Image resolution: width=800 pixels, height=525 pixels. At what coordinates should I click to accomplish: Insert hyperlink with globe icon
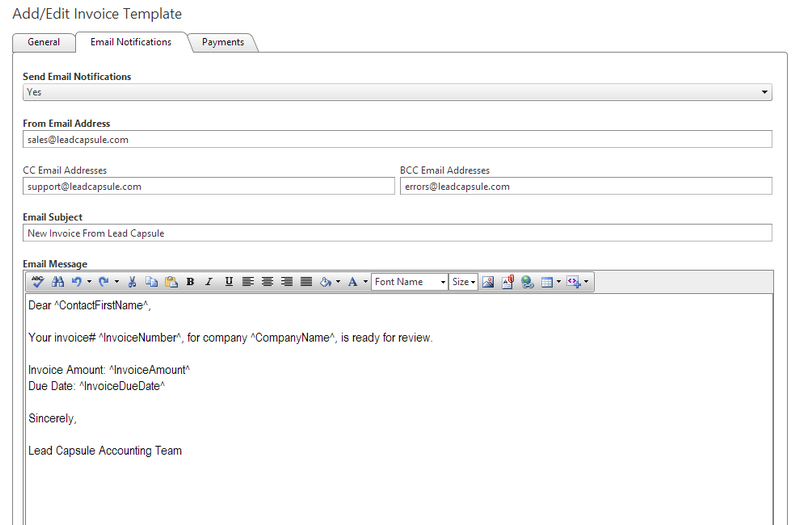[x=528, y=282]
